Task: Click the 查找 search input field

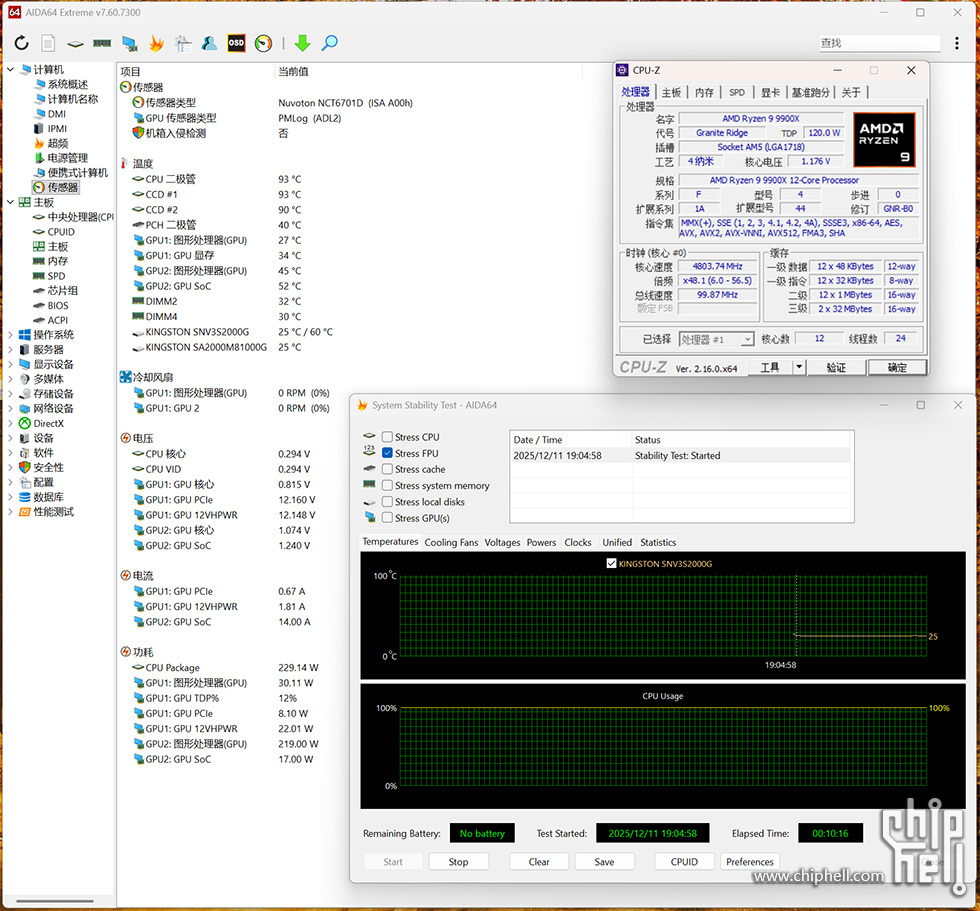Action: click(878, 43)
